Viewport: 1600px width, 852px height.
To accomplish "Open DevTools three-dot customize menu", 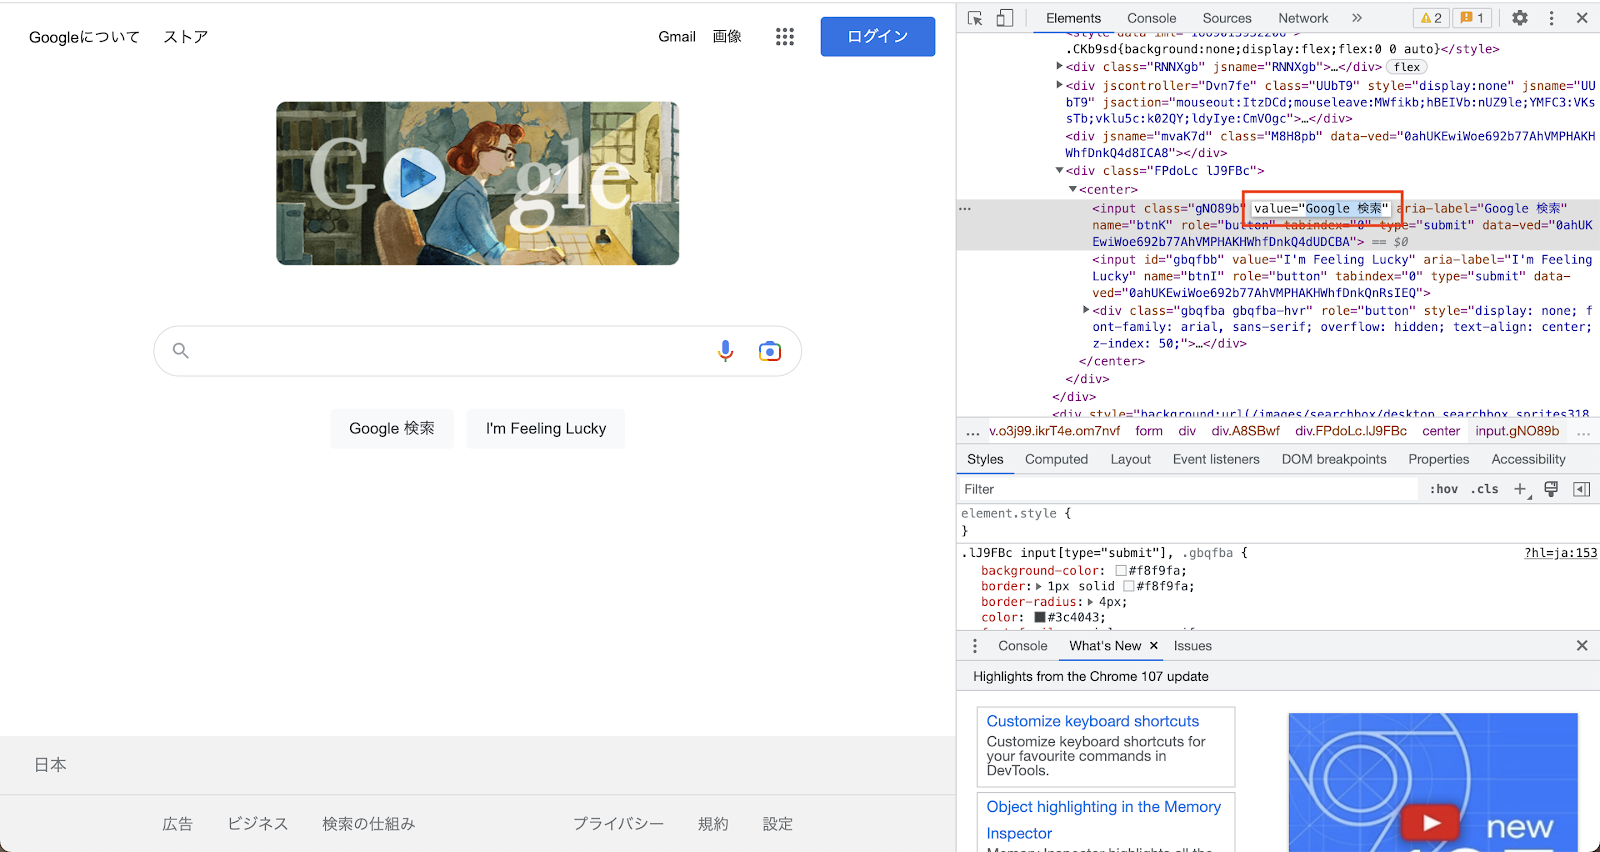I will pyautogui.click(x=1552, y=18).
